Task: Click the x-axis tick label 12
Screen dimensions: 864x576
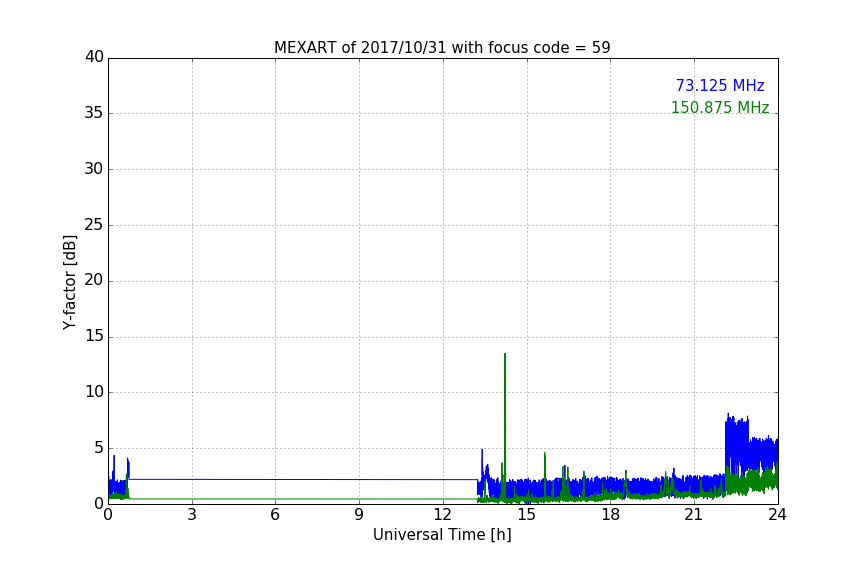Action: [442, 515]
